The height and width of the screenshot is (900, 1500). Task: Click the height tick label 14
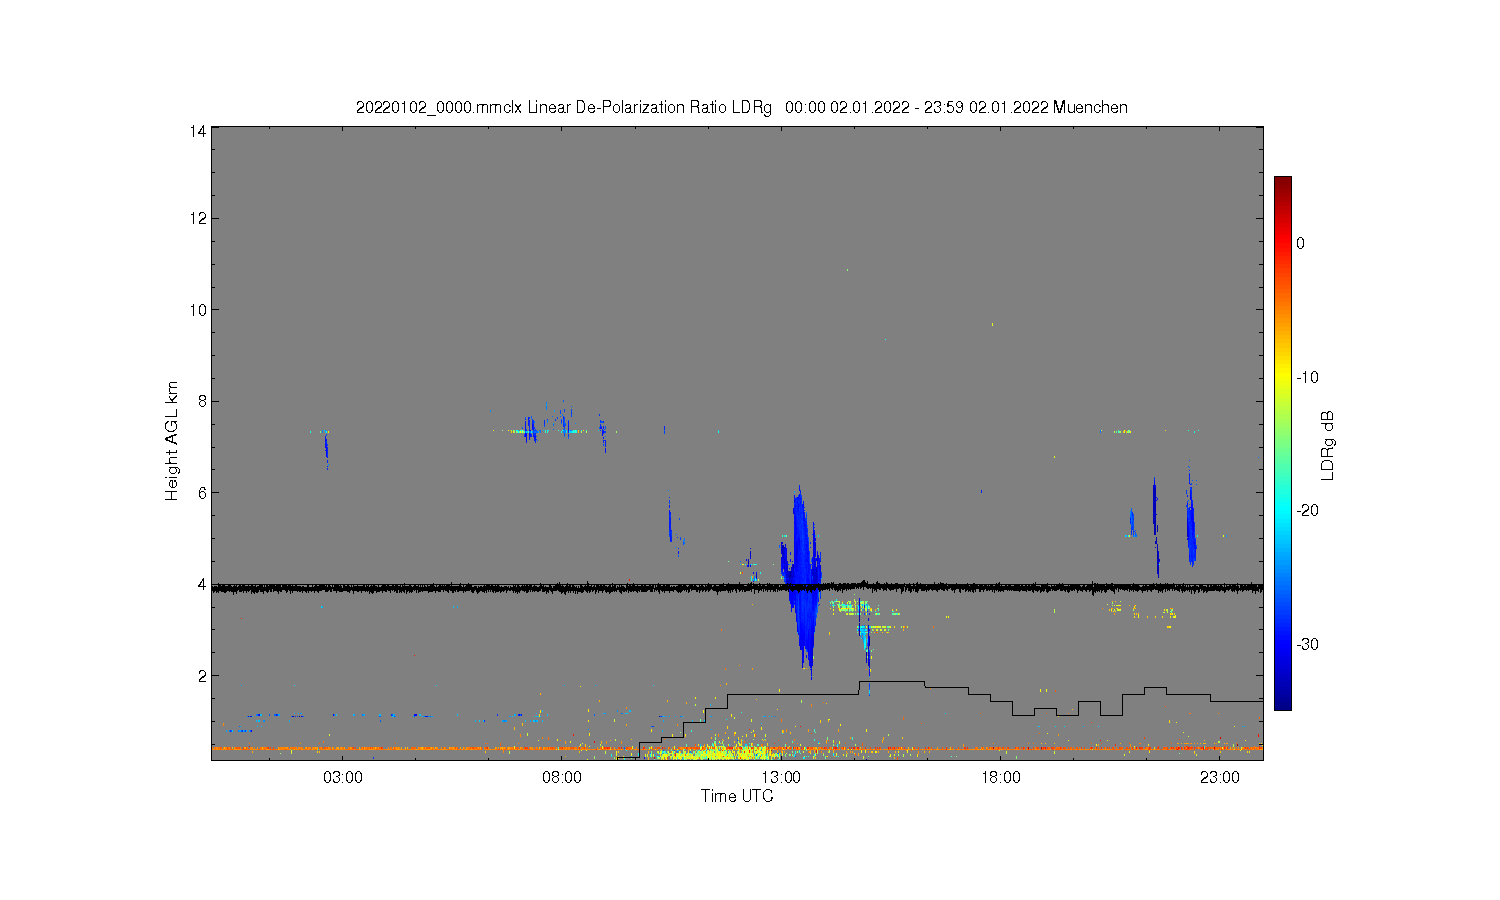(198, 131)
